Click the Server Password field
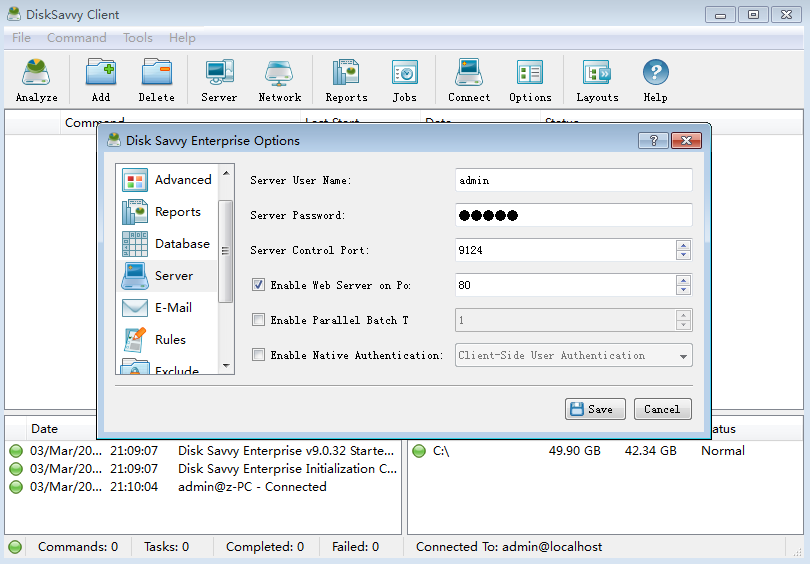This screenshot has height=564, width=810. click(x=573, y=215)
